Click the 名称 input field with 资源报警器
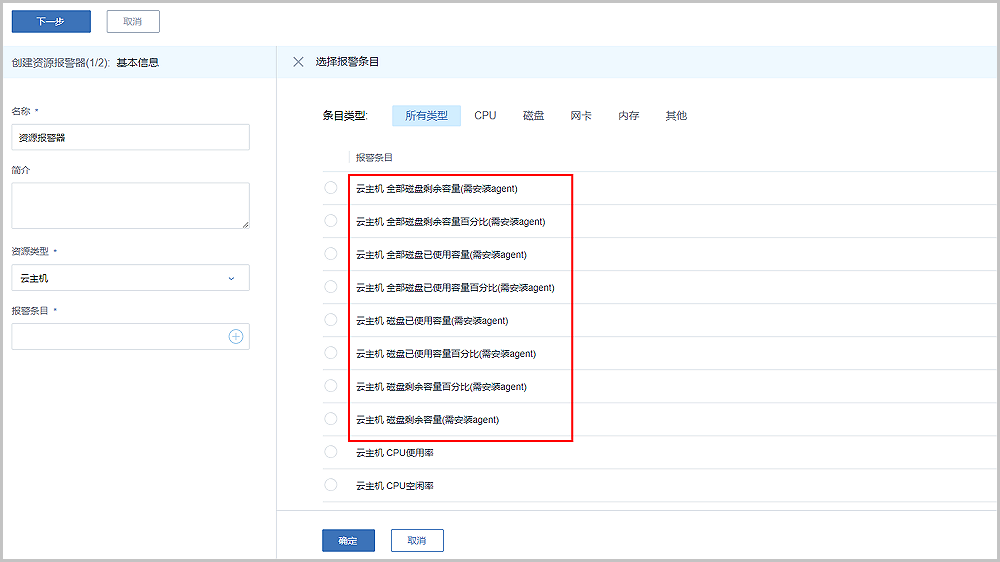 click(130, 138)
